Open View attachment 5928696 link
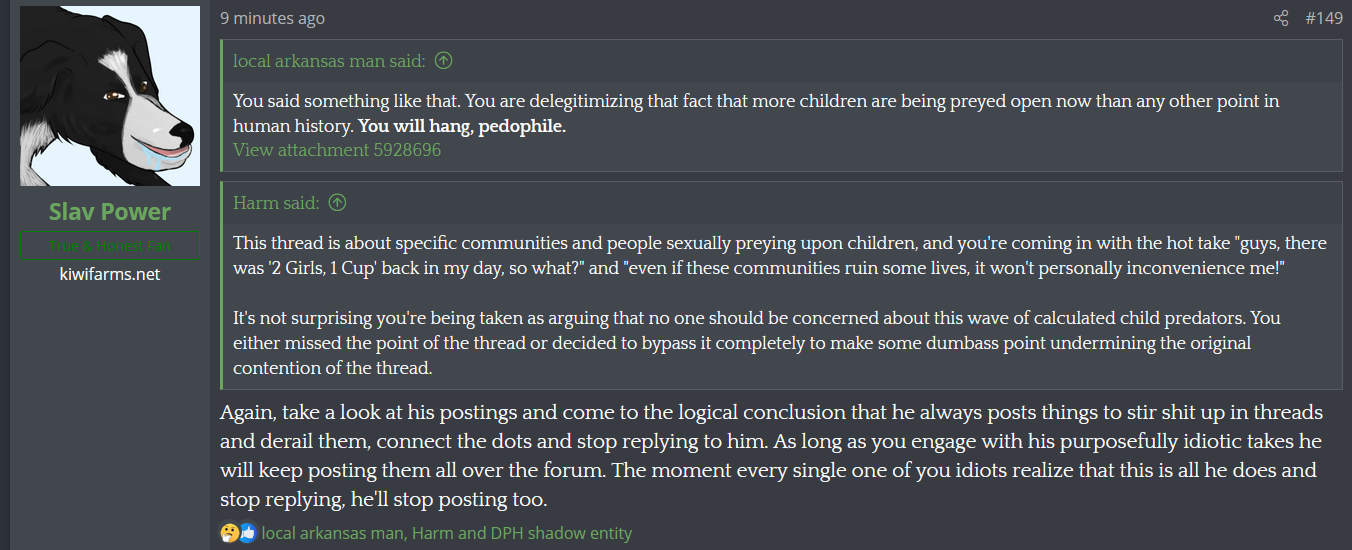Screen dimensions: 1352x550 [337, 150]
